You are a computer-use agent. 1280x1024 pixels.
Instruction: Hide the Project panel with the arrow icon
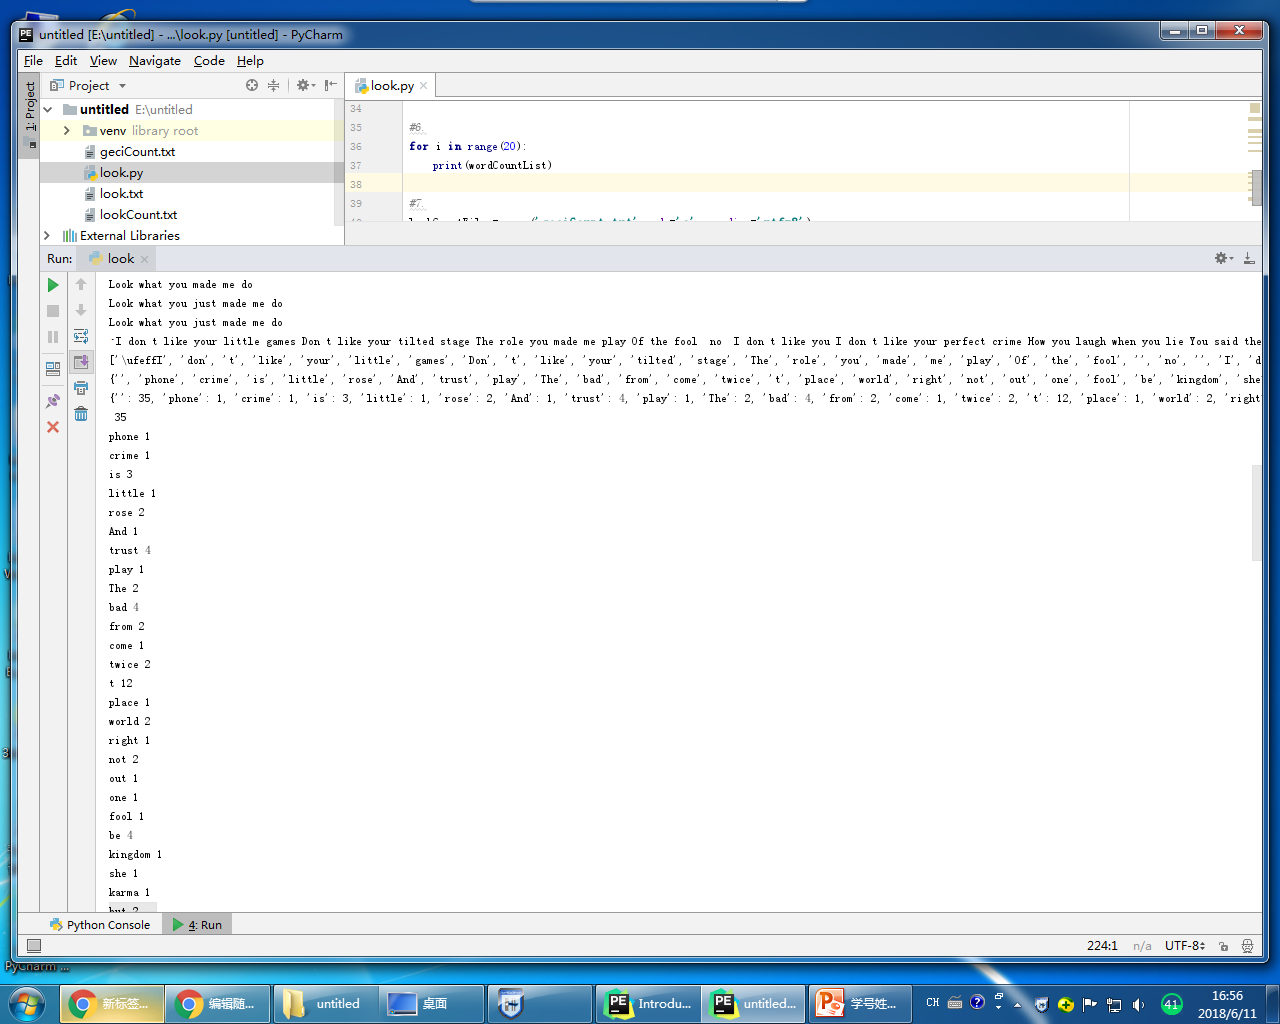click(x=331, y=86)
